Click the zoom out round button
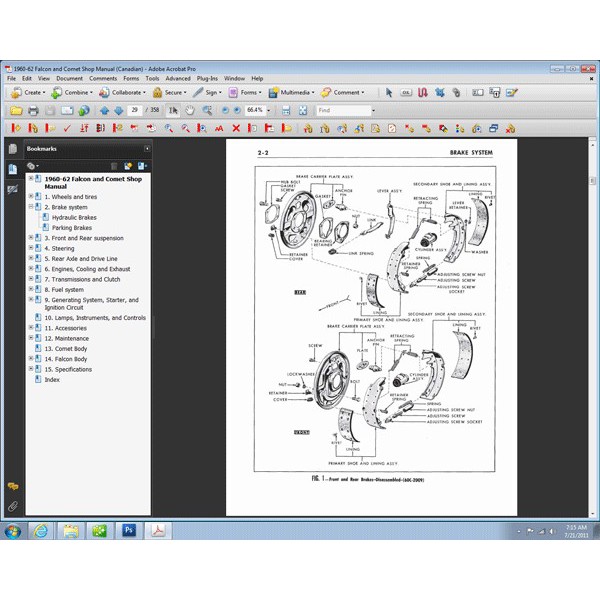The image size is (600, 600). (225, 110)
